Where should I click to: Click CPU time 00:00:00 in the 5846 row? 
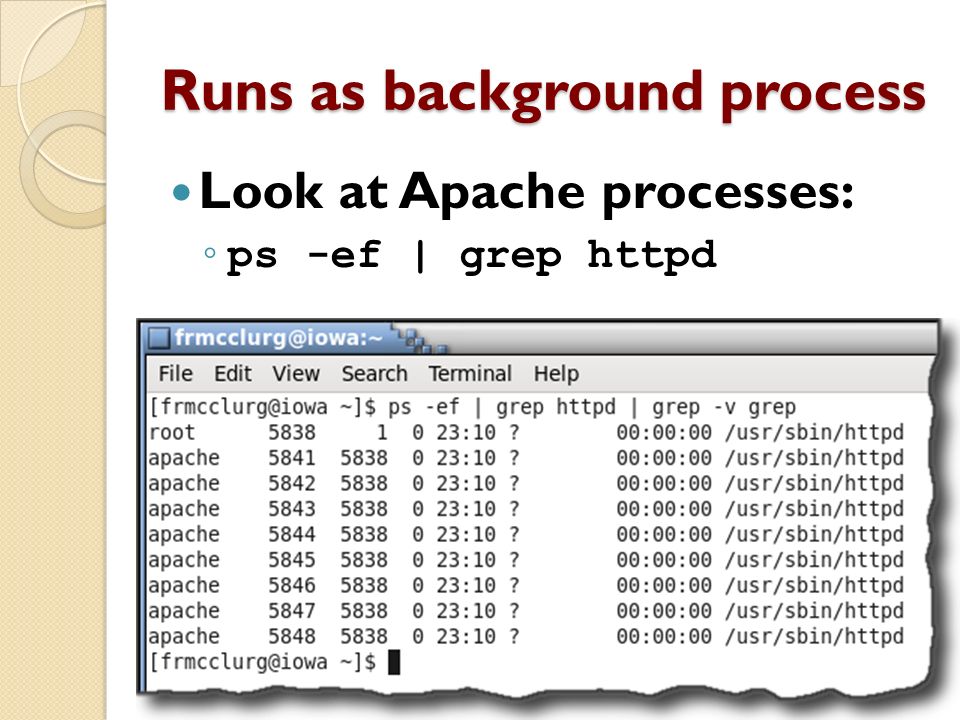click(x=664, y=586)
